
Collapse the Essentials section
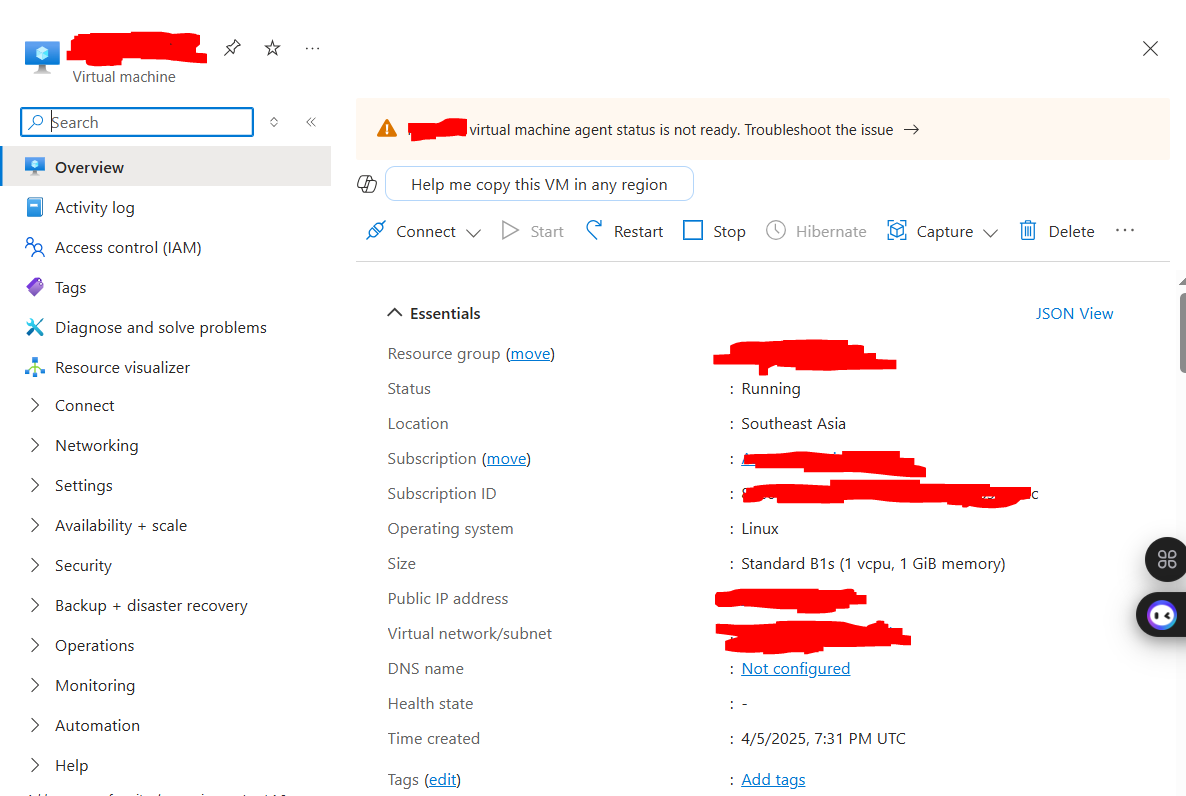click(434, 313)
